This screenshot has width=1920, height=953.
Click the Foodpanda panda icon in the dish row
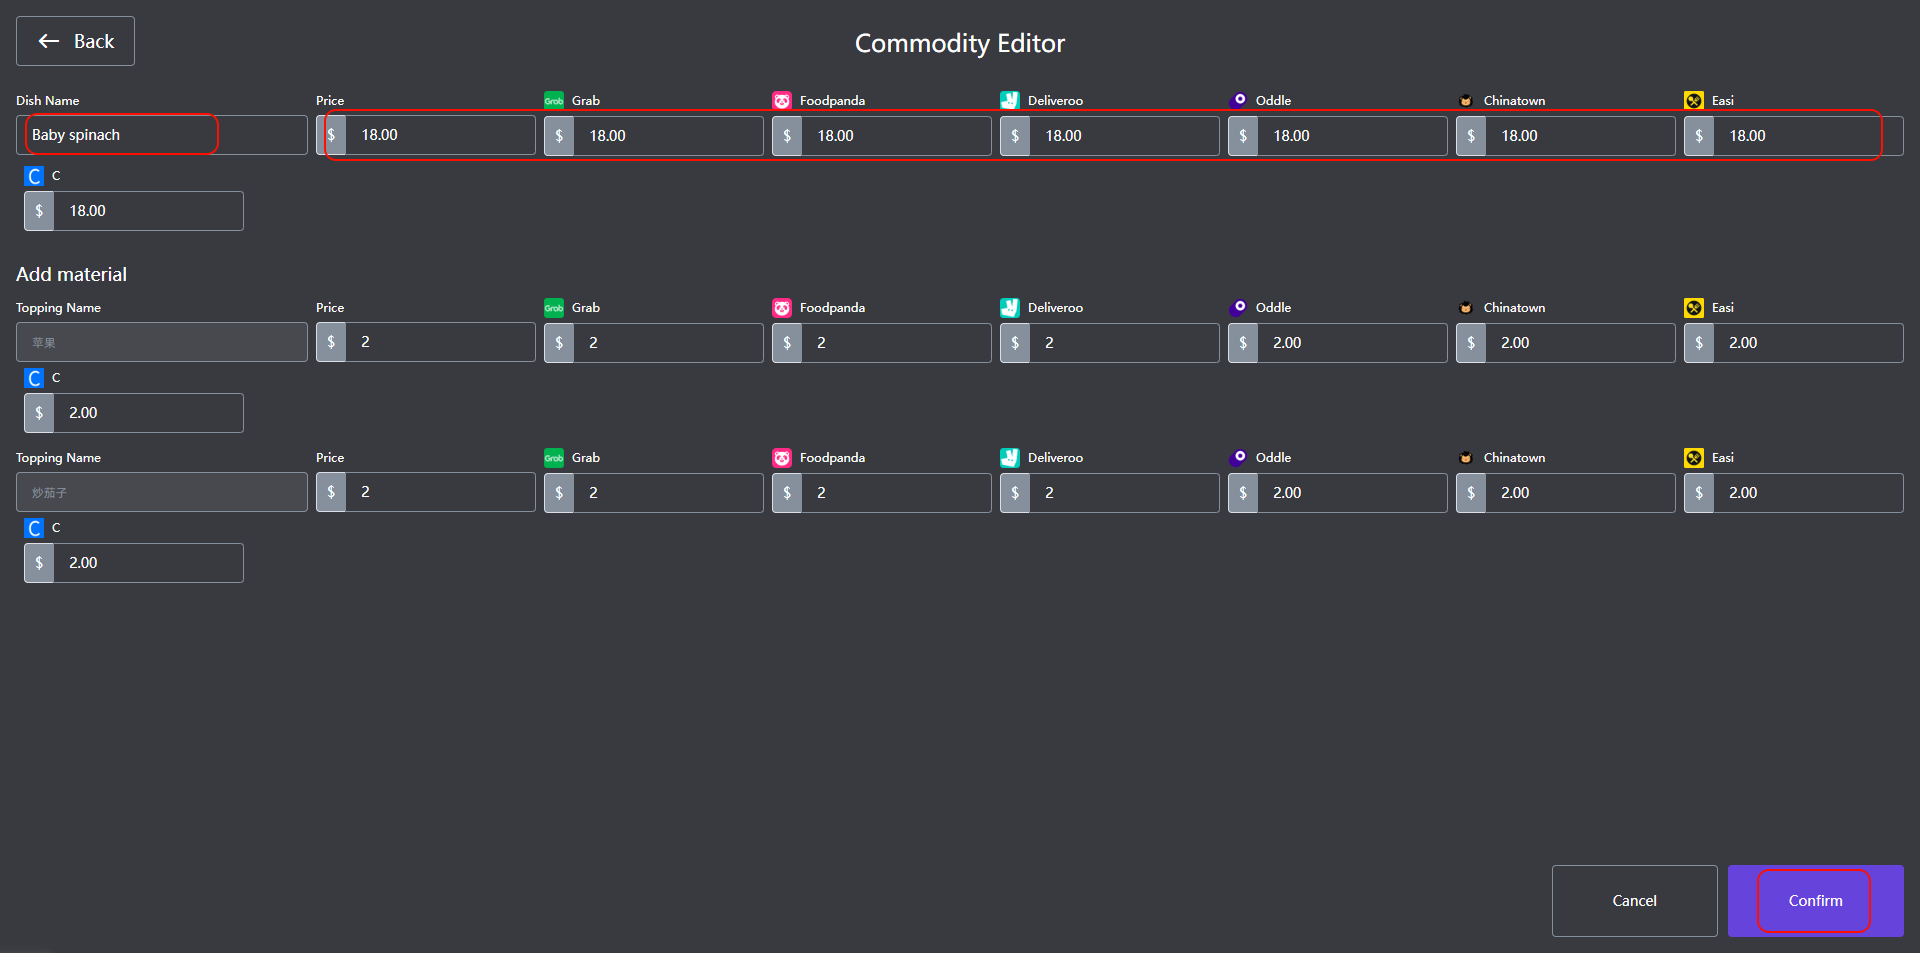click(x=781, y=101)
